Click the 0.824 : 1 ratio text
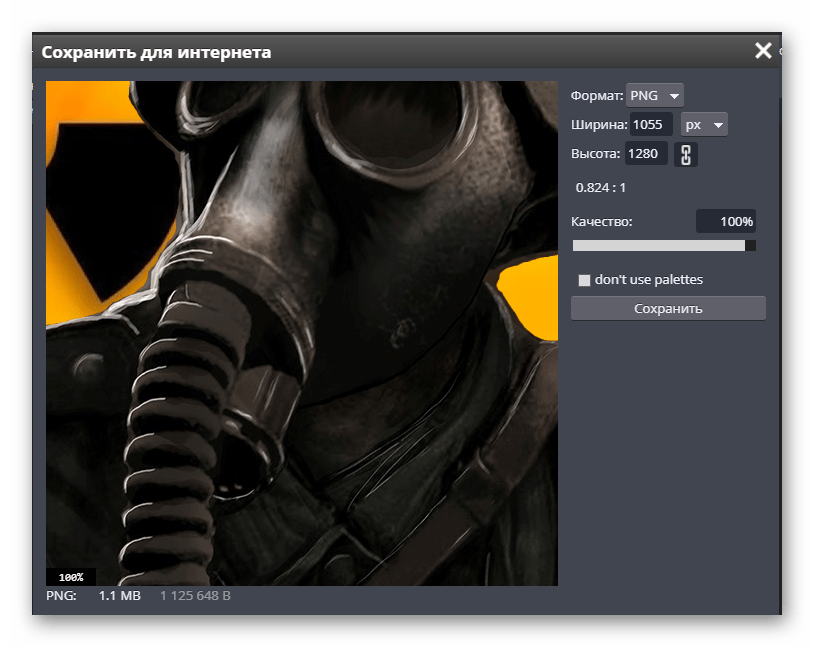814x647 pixels. click(601, 188)
